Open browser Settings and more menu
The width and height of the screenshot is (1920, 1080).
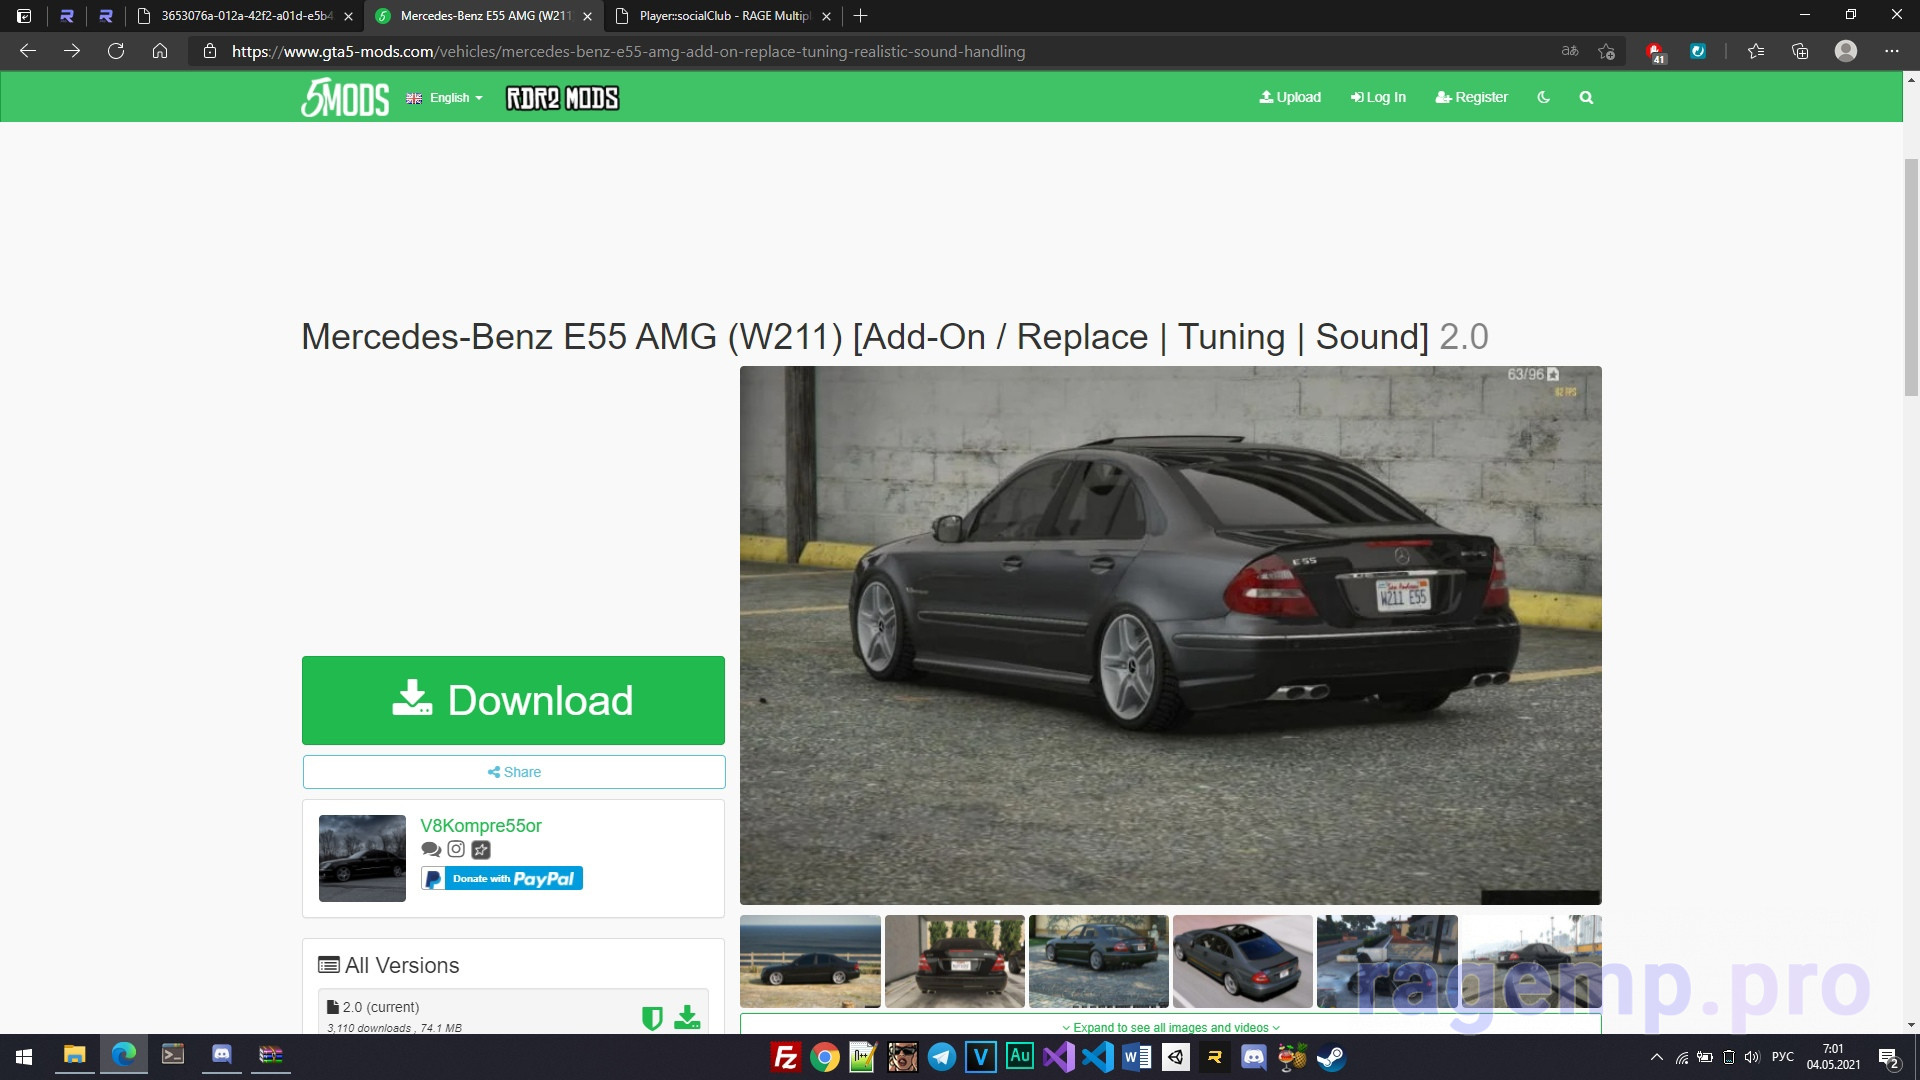tap(1891, 51)
